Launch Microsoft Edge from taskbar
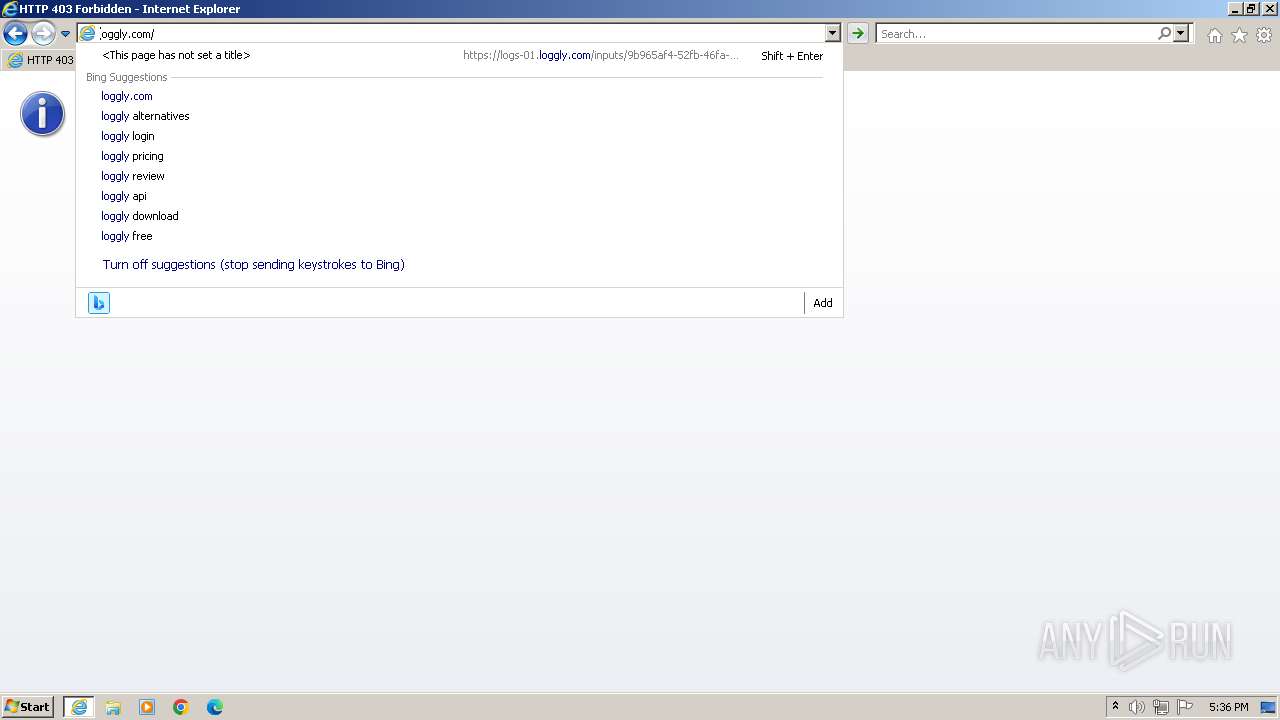Image resolution: width=1280 pixels, height=720 pixels. [x=215, y=707]
